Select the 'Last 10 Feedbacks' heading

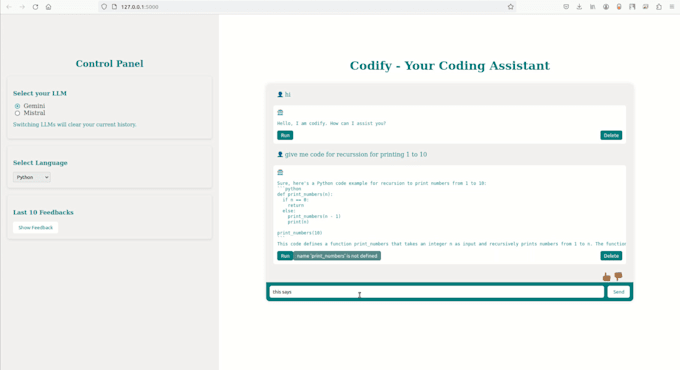(x=43, y=212)
